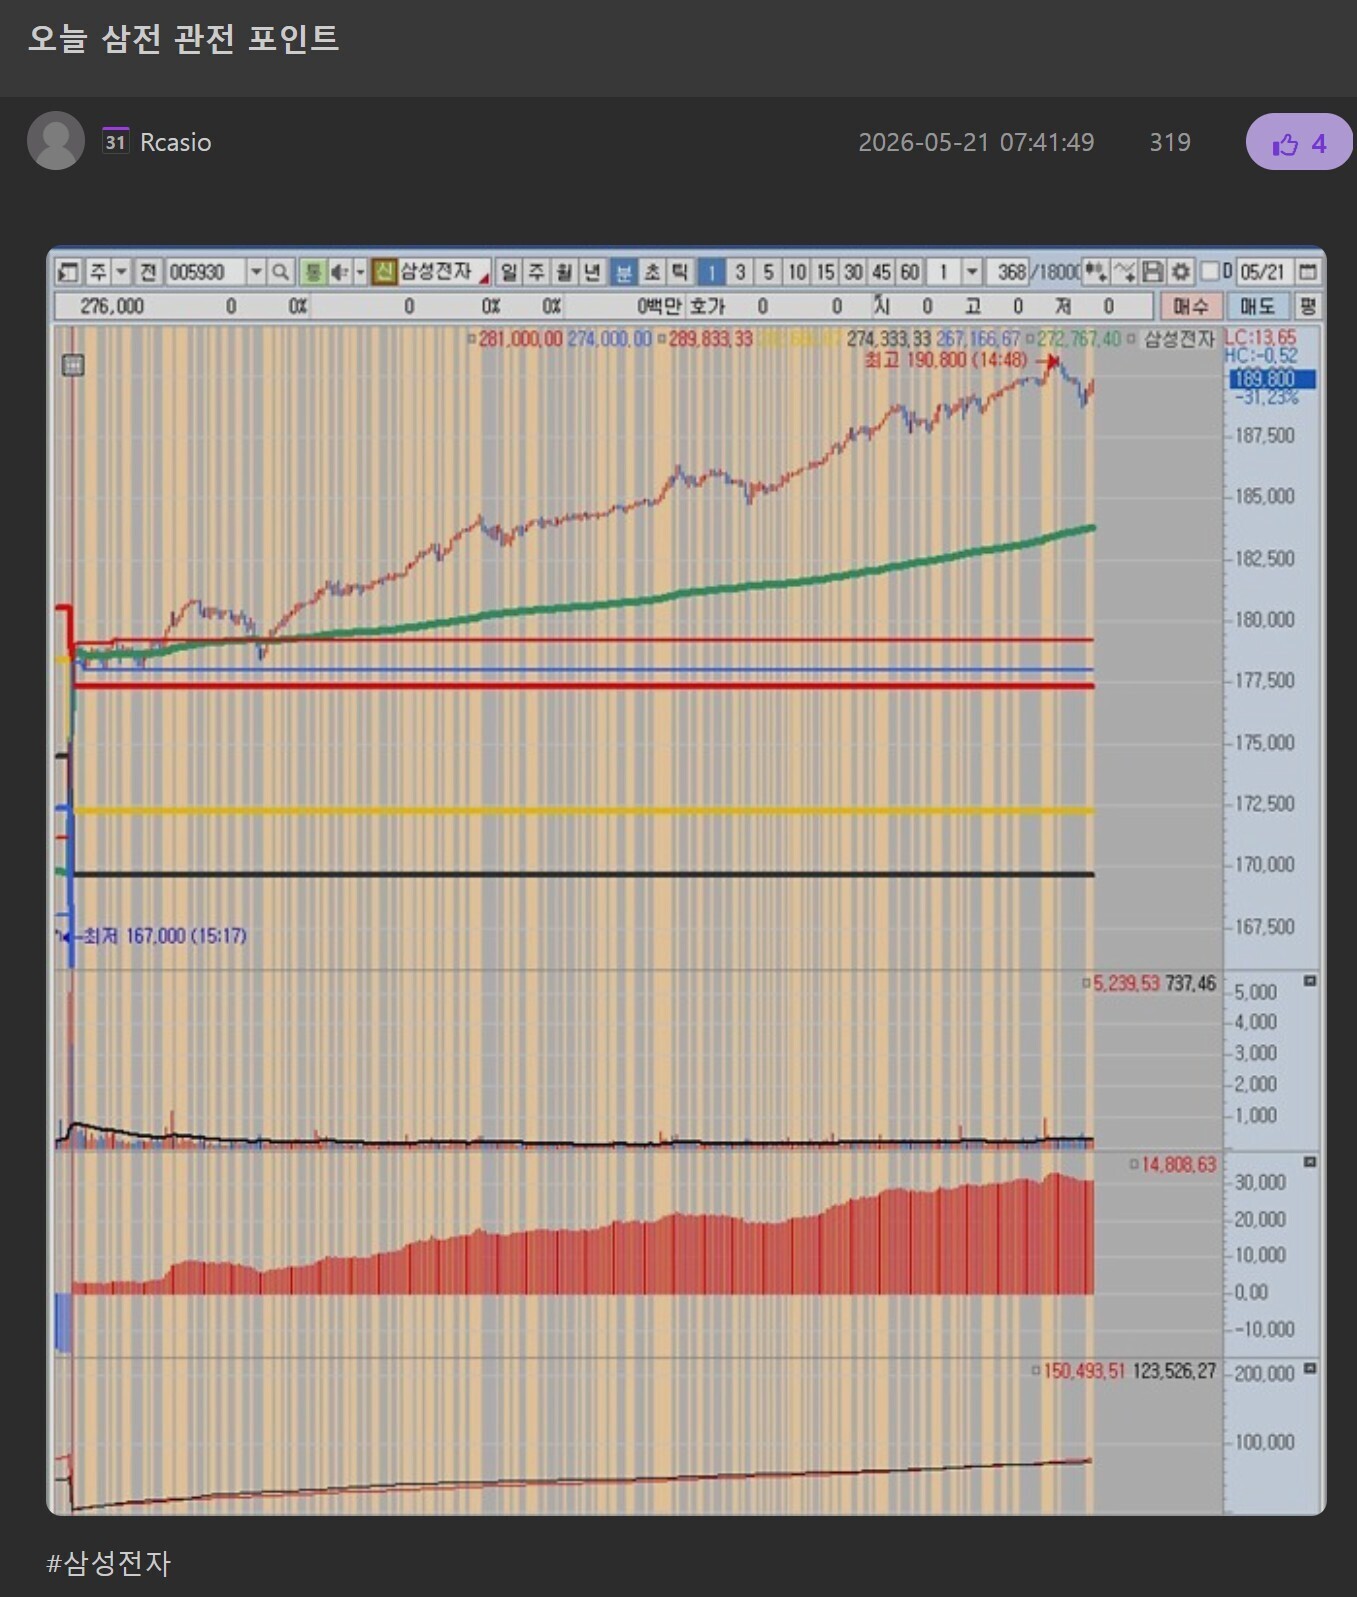Select the minute 분 chart period
The height and width of the screenshot is (1597, 1357).
tap(623, 272)
